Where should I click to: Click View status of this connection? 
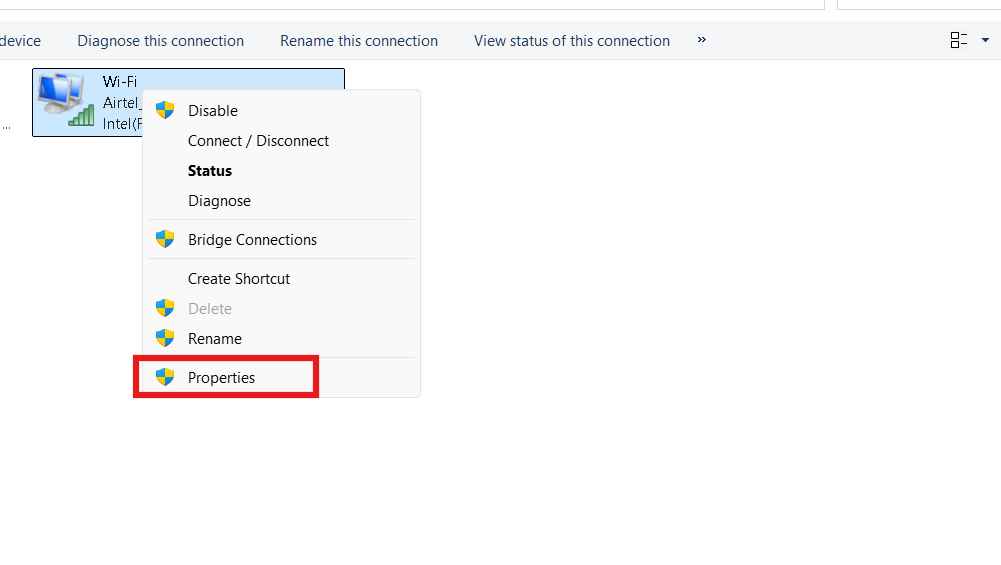(571, 41)
